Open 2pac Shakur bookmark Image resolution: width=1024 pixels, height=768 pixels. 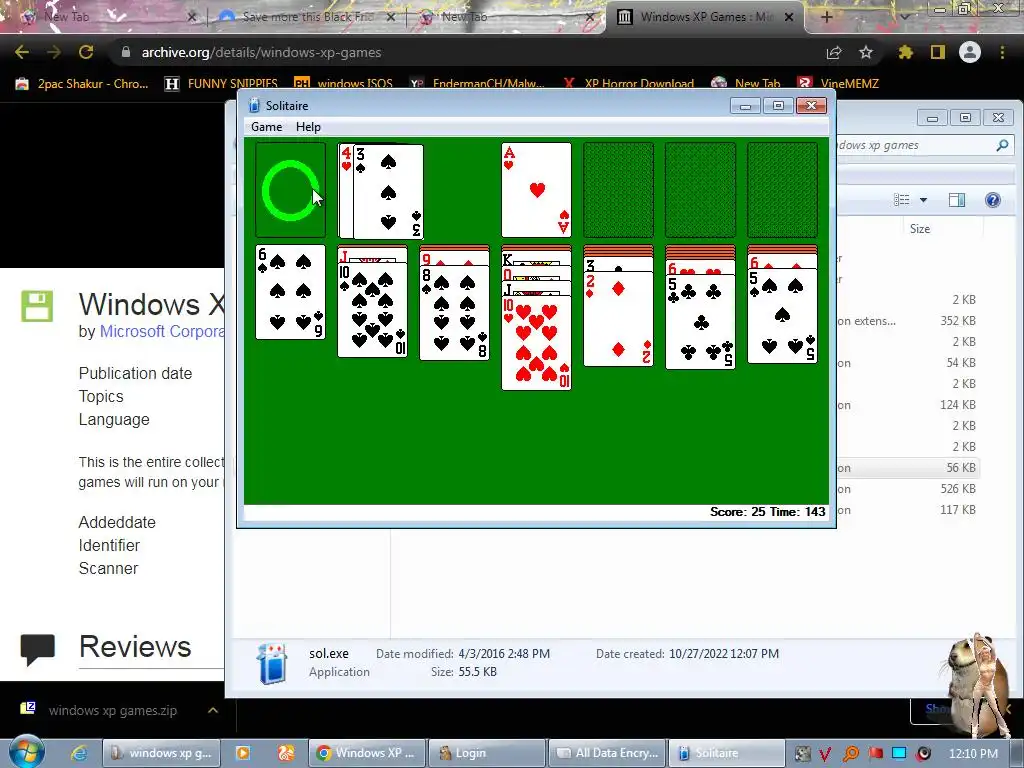click(82, 84)
